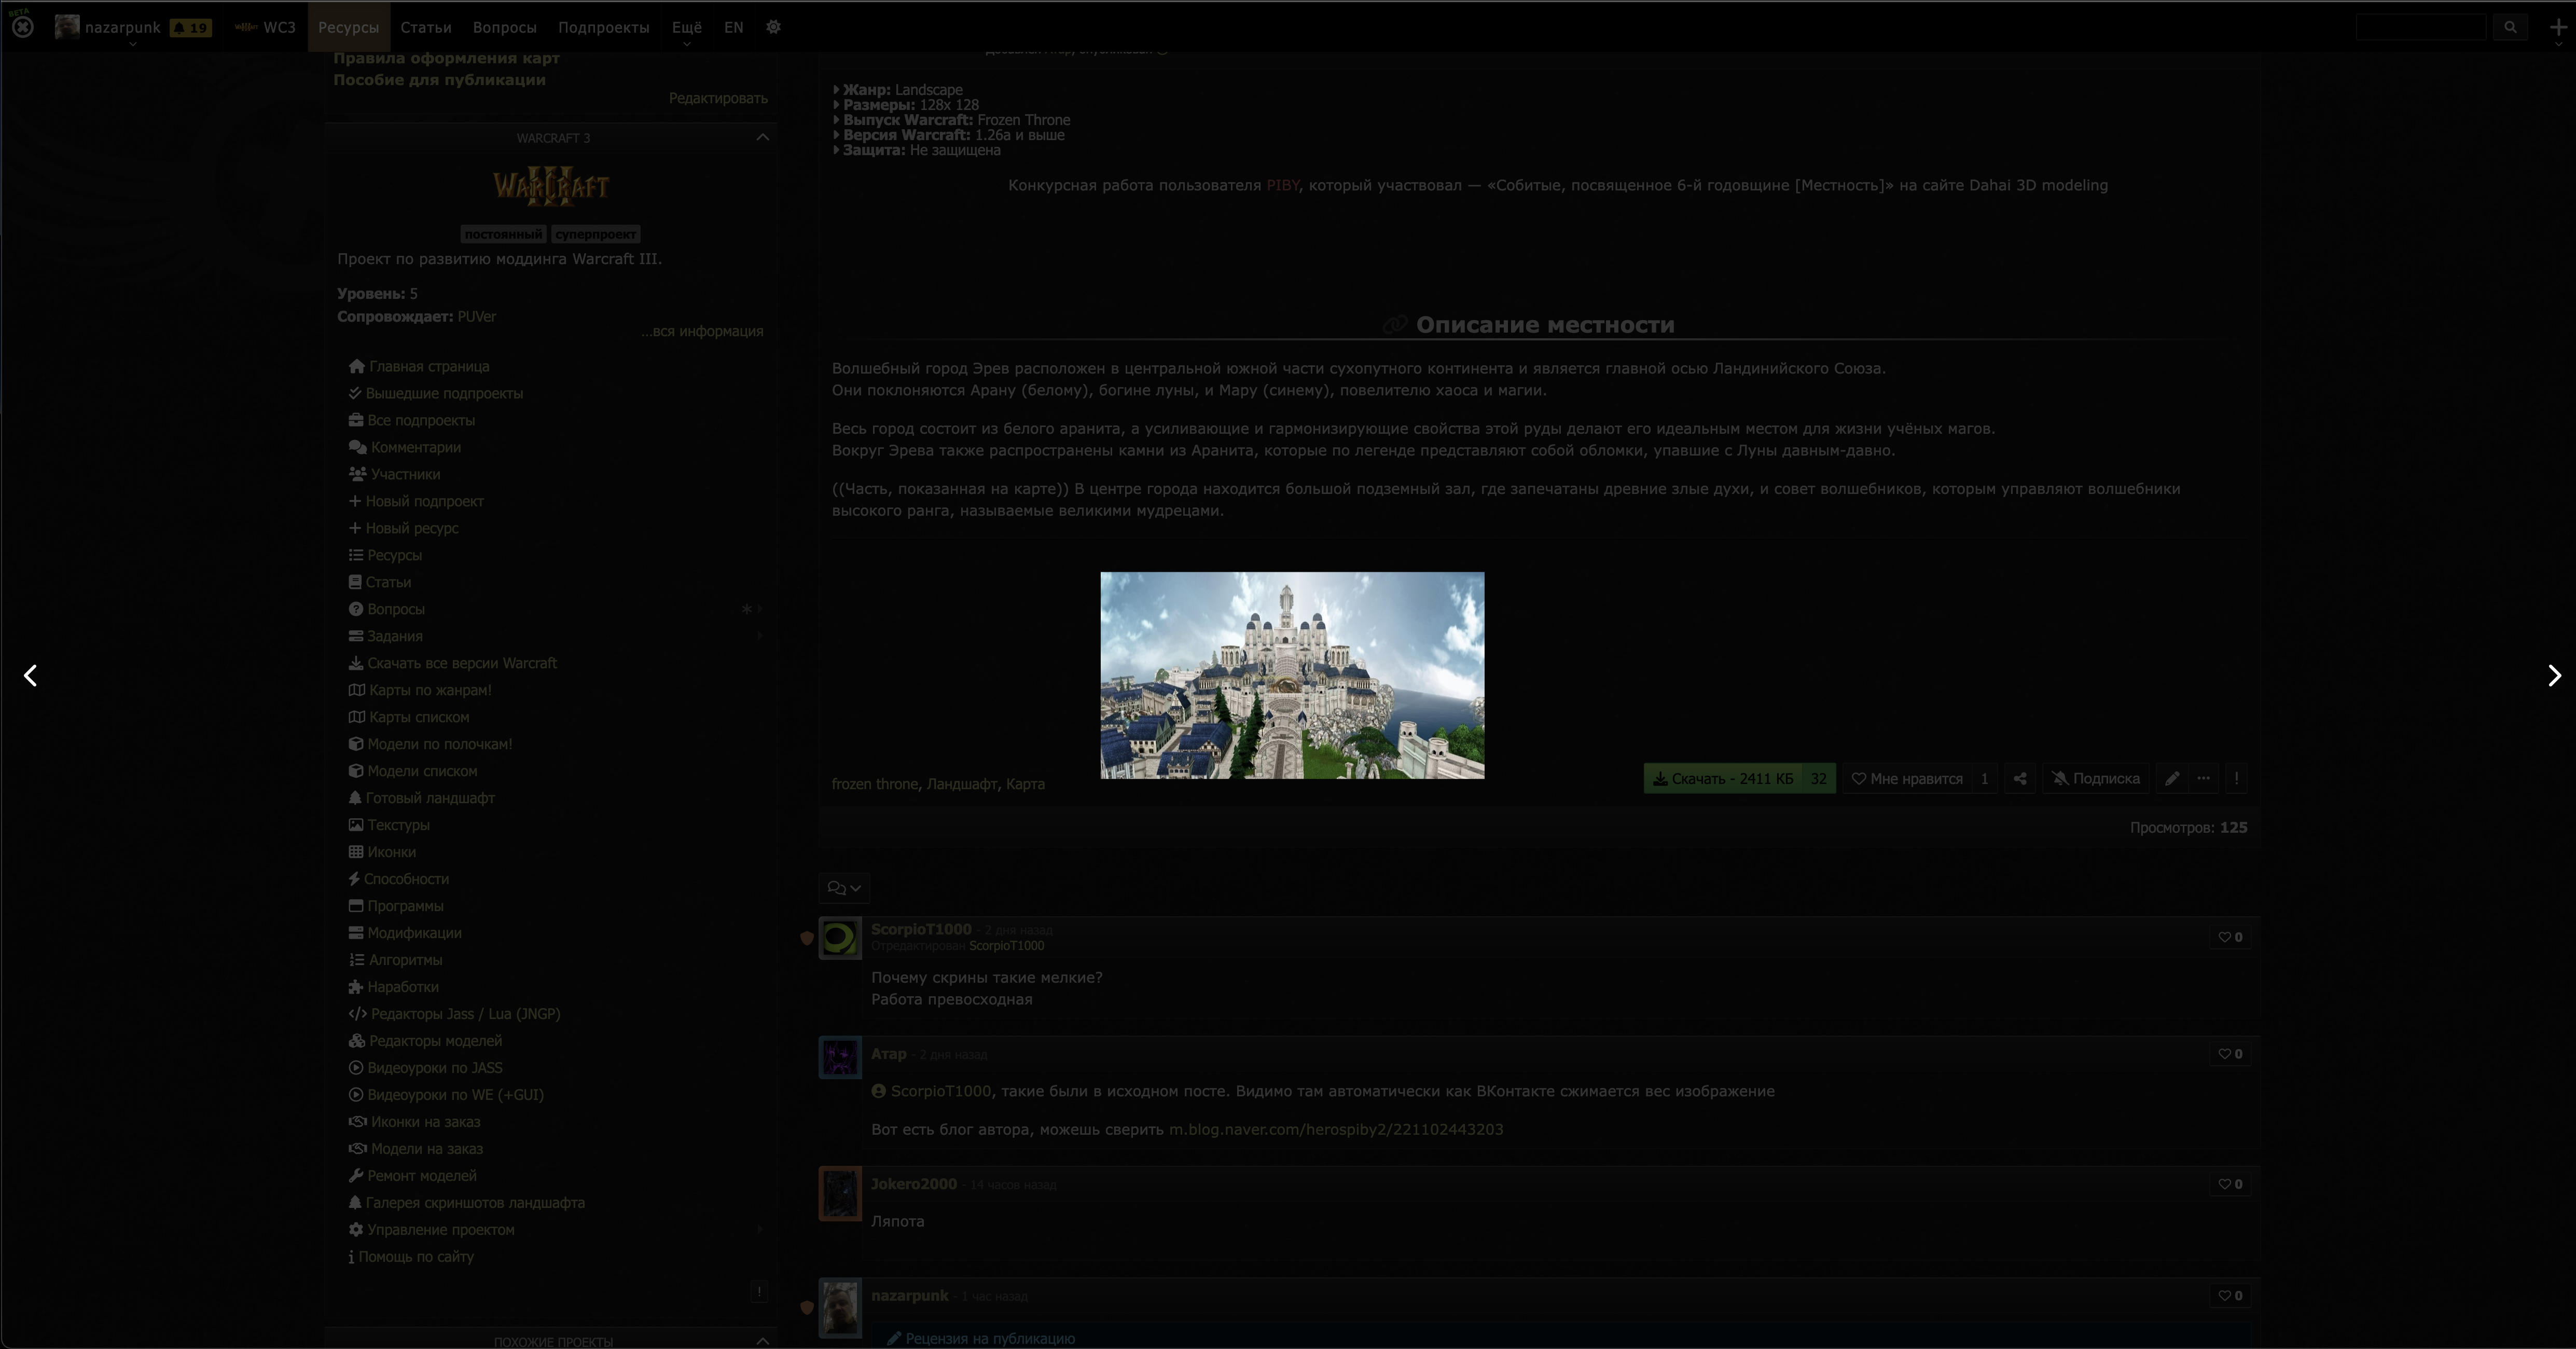Image resolution: width=2576 pixels, height=1349 pixels.
Task: Click the share icon button
Action: [x=2020, y=779]
